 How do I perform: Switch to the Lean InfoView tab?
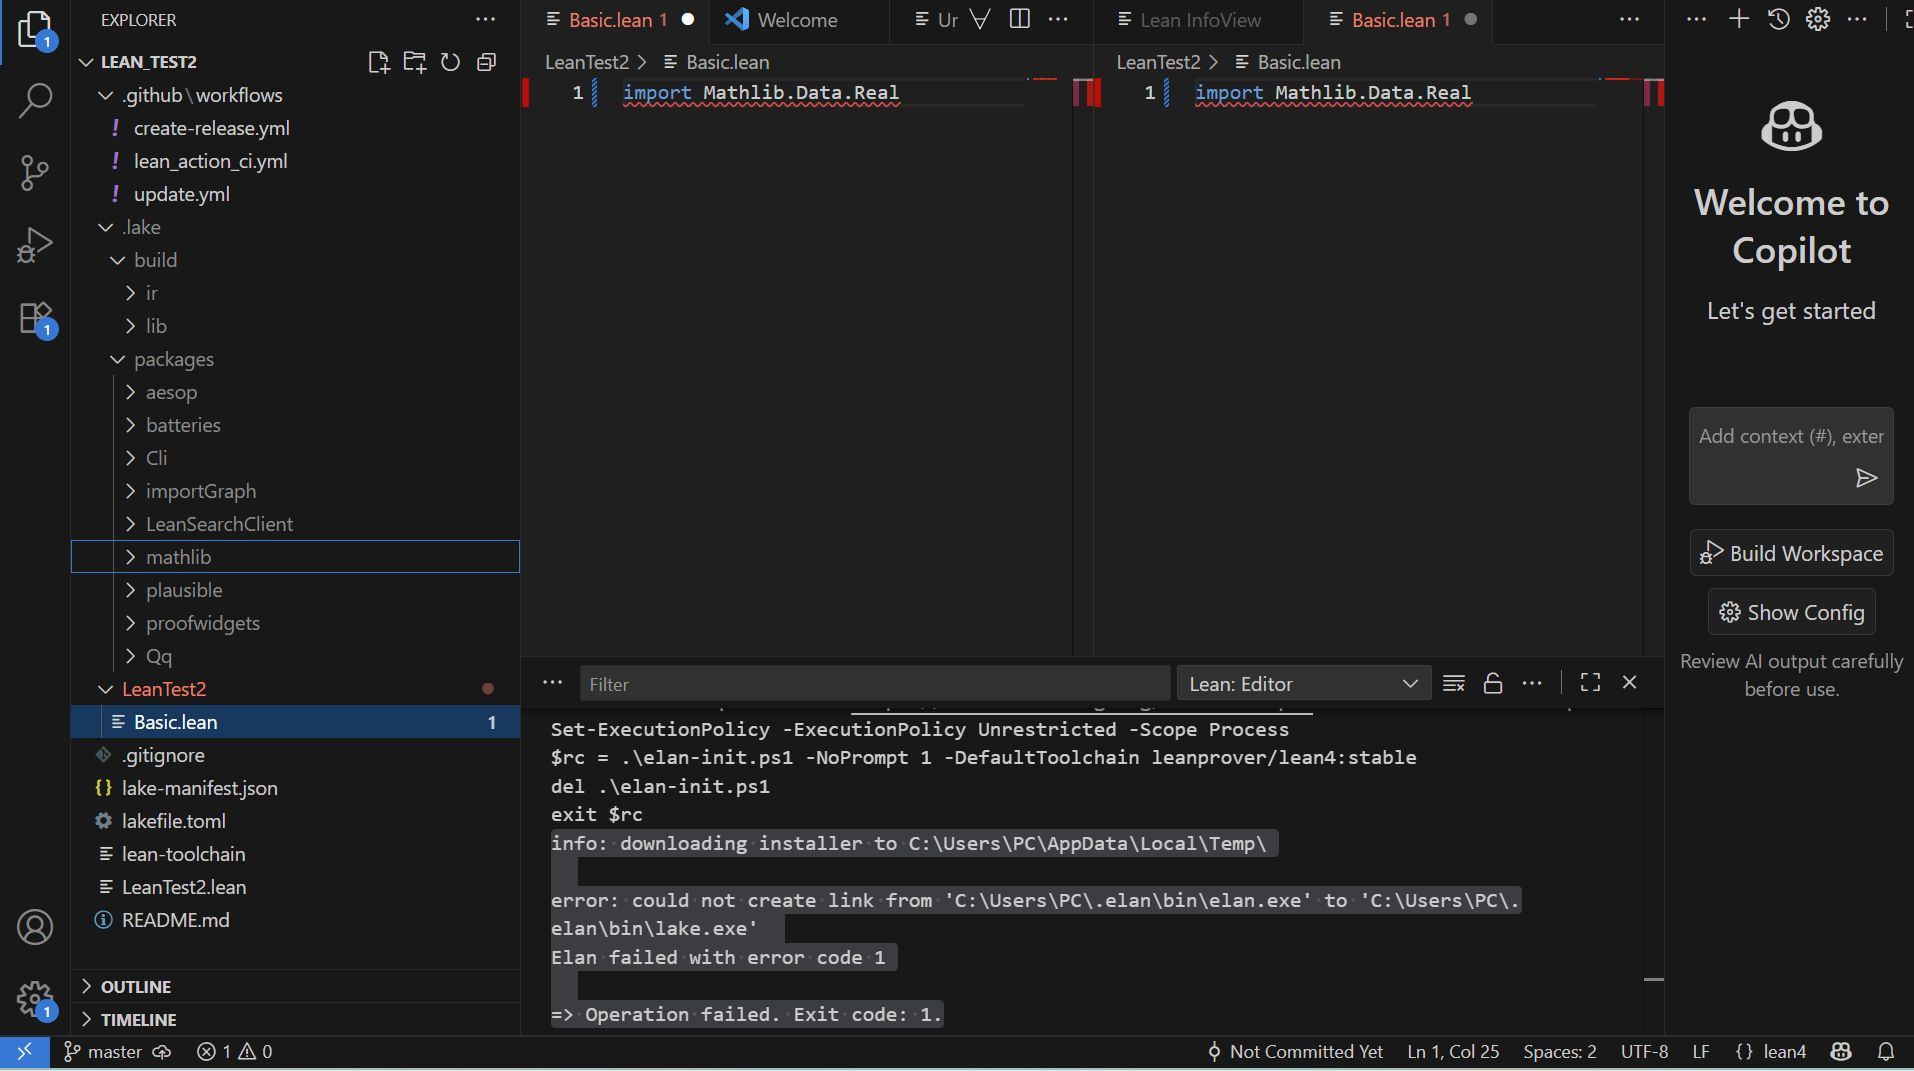pos(1200,20)
